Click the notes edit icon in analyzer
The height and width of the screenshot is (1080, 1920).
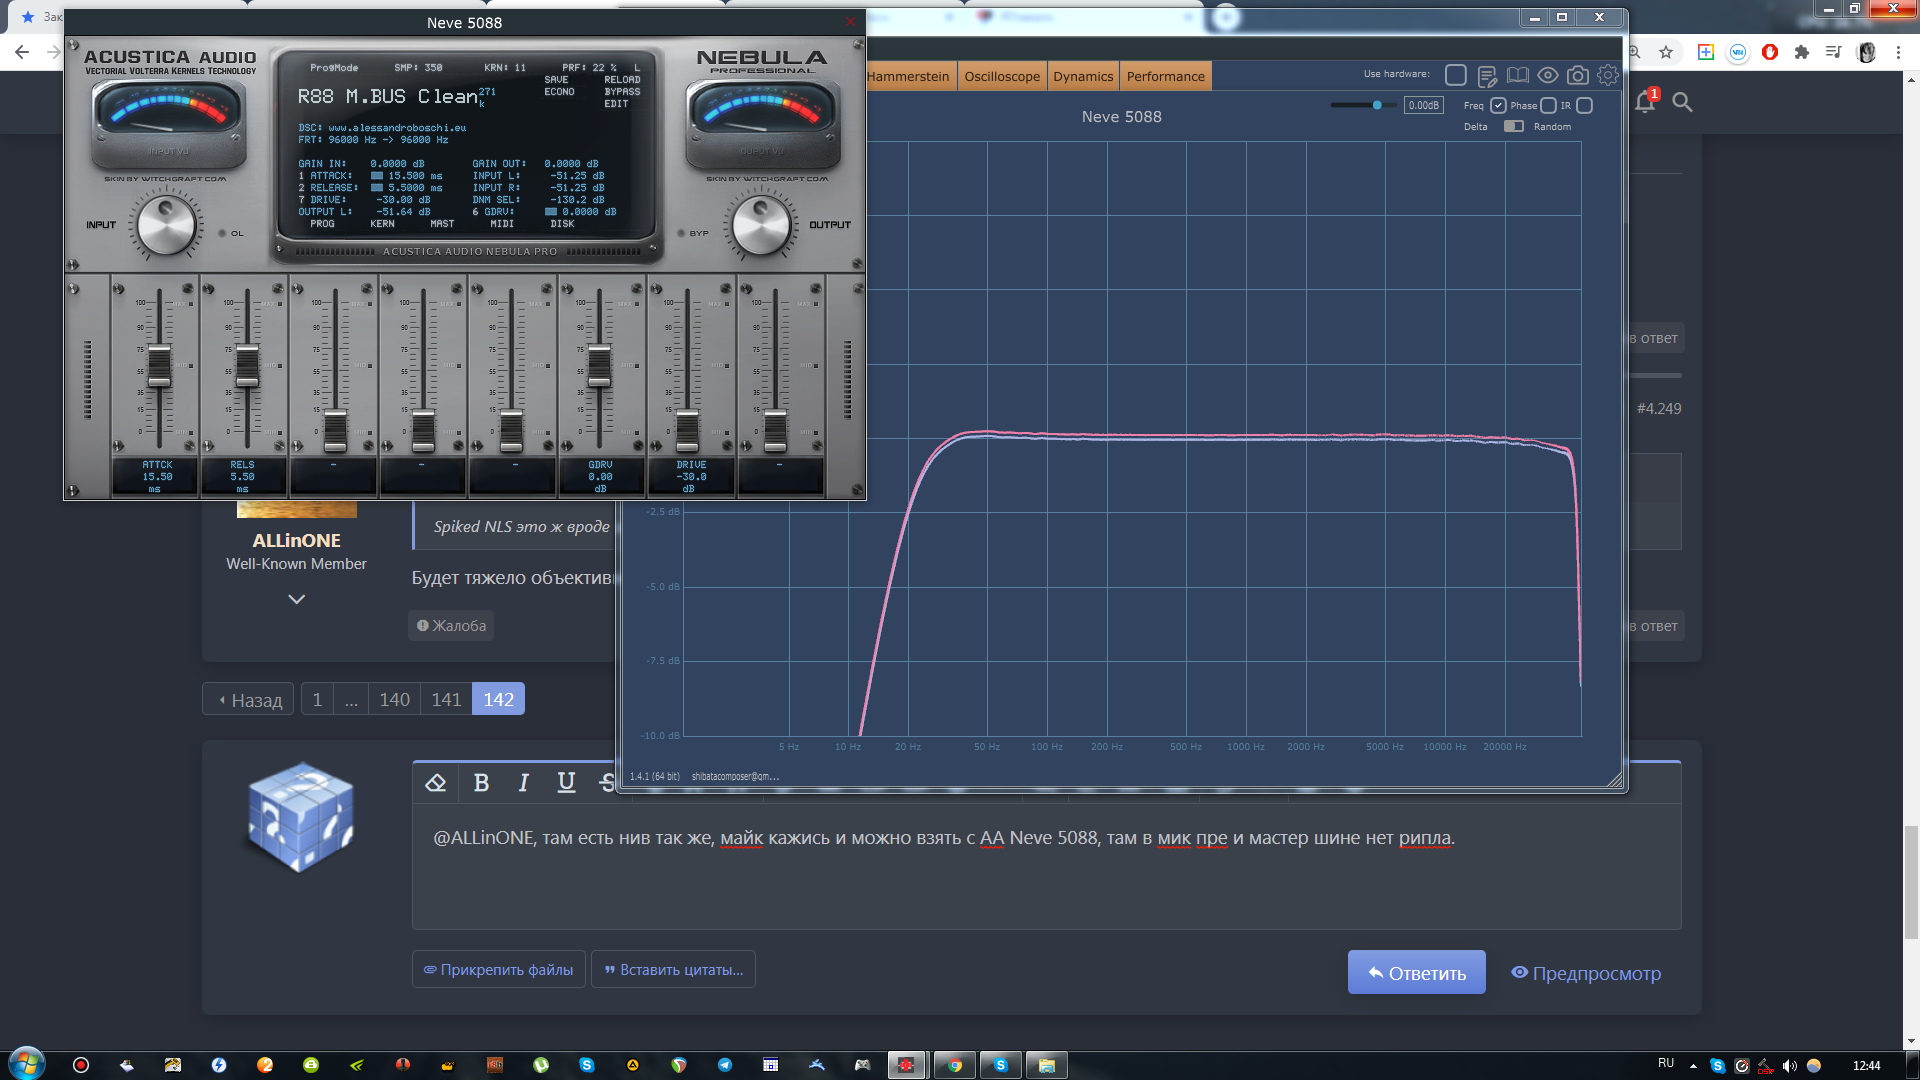click(1487, 76)
